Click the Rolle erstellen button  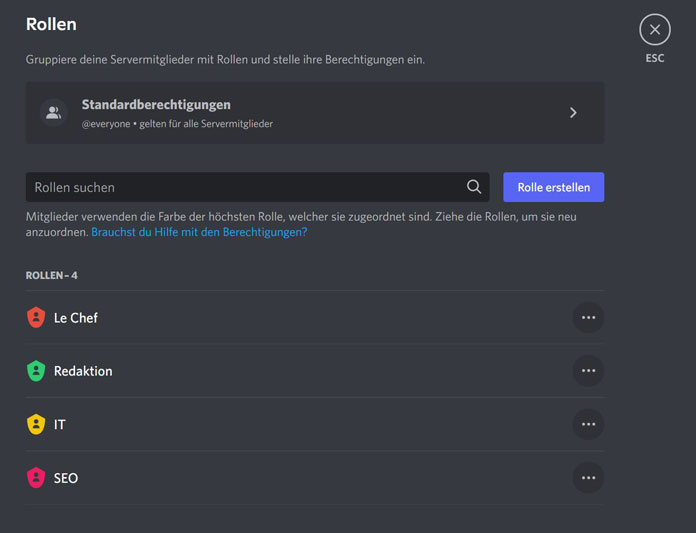(554, 187)
